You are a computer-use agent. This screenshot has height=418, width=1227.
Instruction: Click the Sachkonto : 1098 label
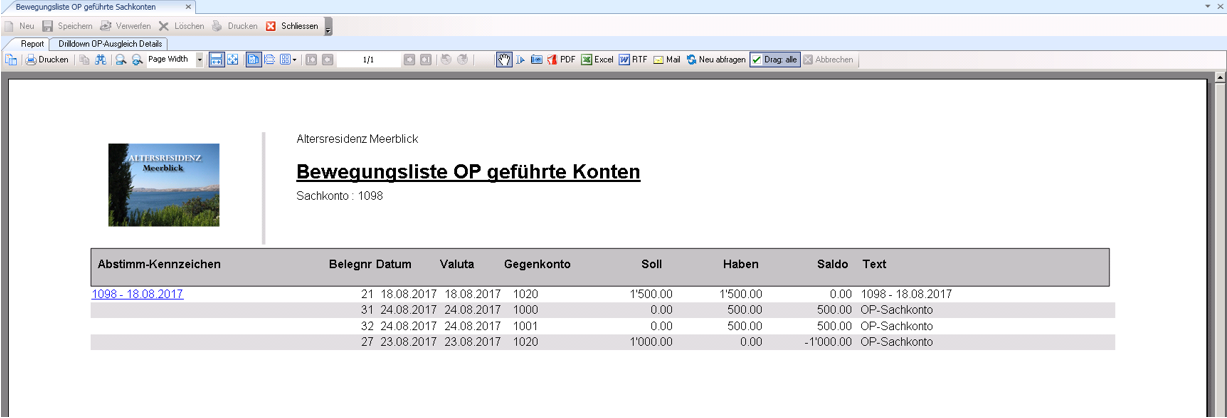click(x=340, y=196)
